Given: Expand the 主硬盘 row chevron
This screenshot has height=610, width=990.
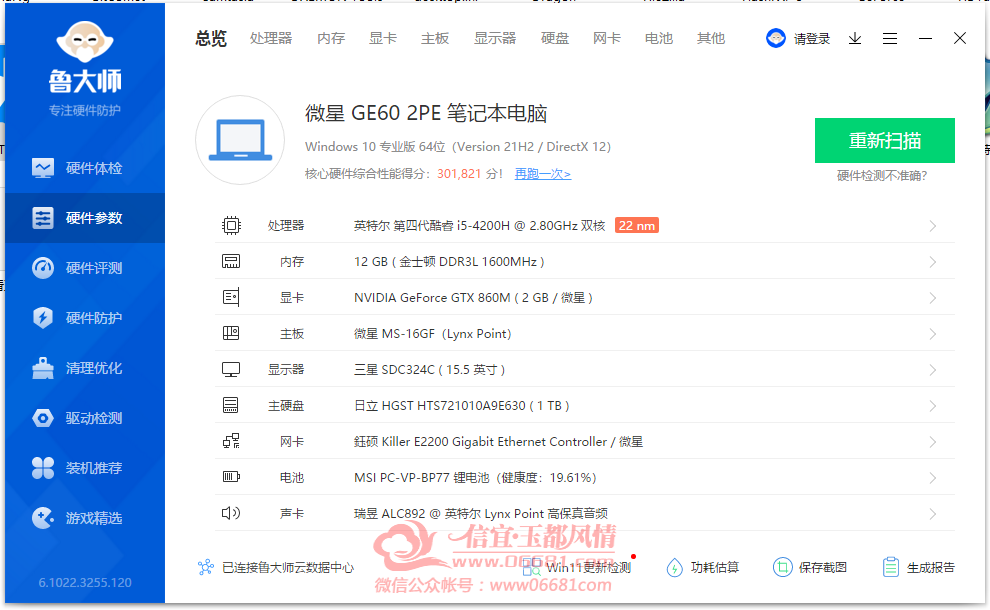Looking at the screenshot, I should click(933, 406).
